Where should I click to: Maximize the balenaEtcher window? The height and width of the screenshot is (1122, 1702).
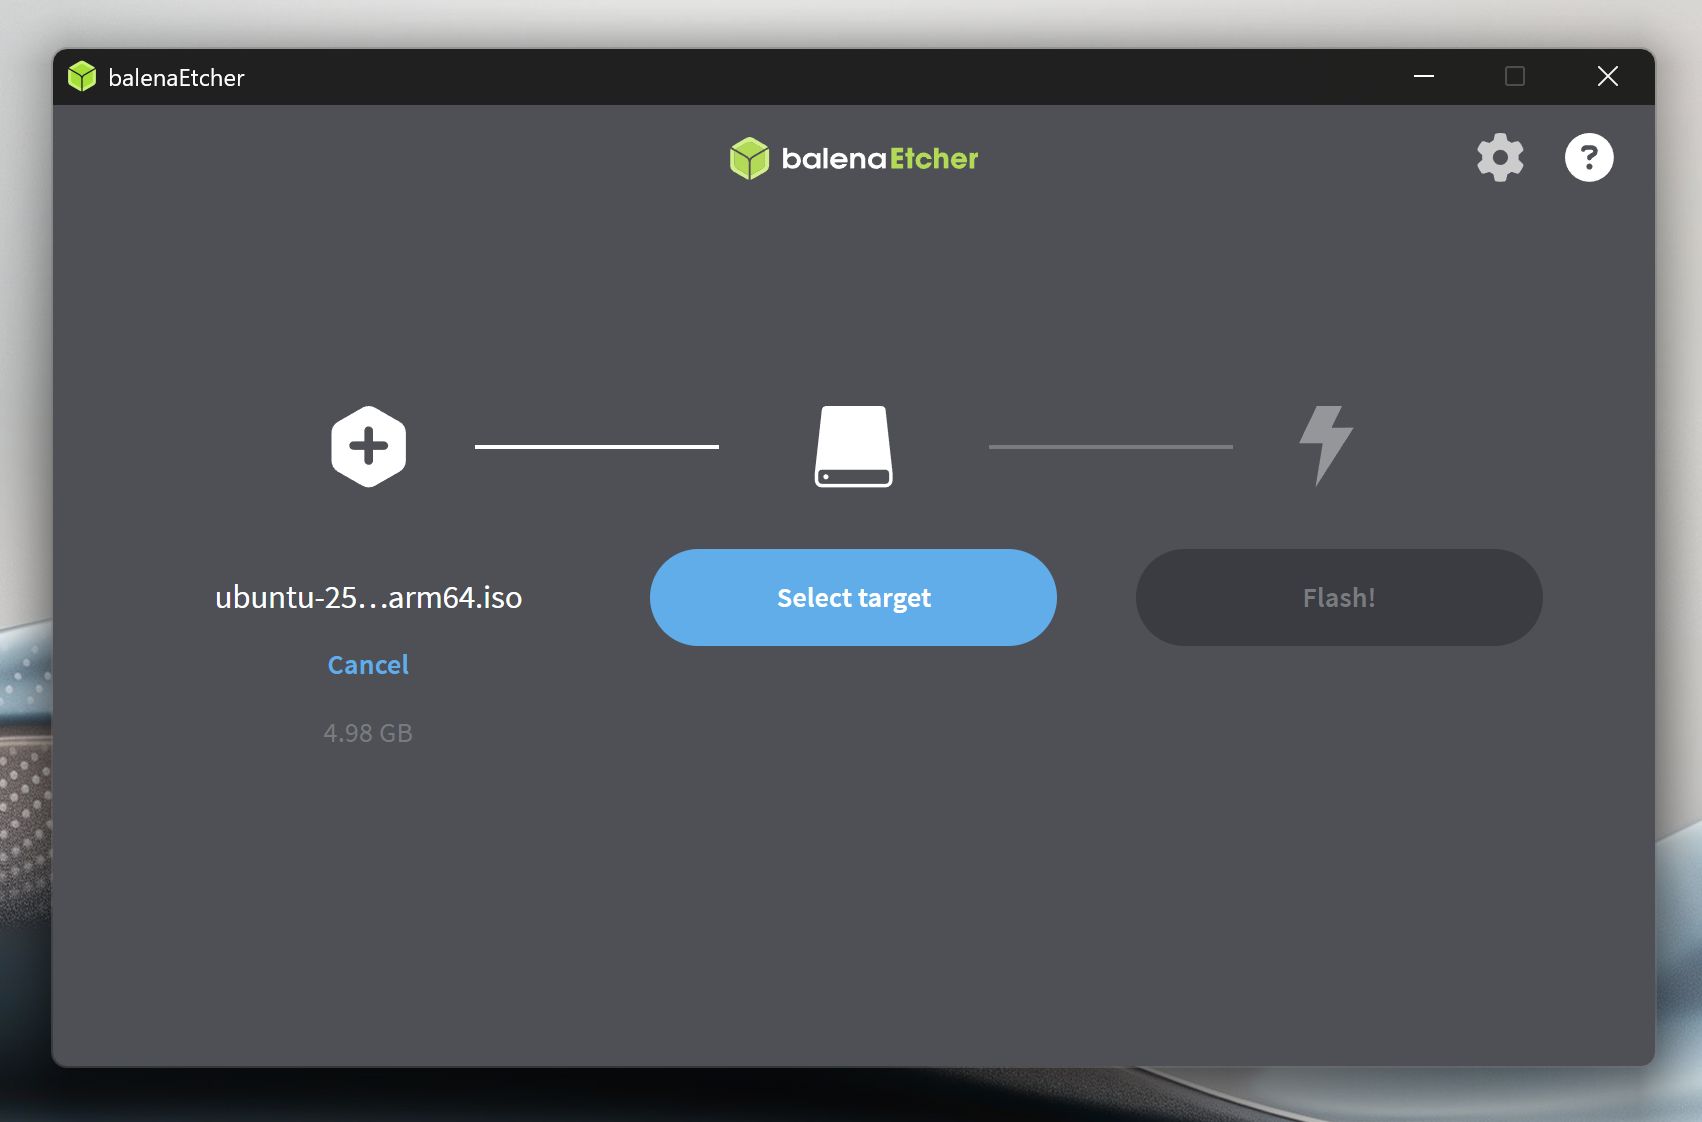coord(1515,76)
